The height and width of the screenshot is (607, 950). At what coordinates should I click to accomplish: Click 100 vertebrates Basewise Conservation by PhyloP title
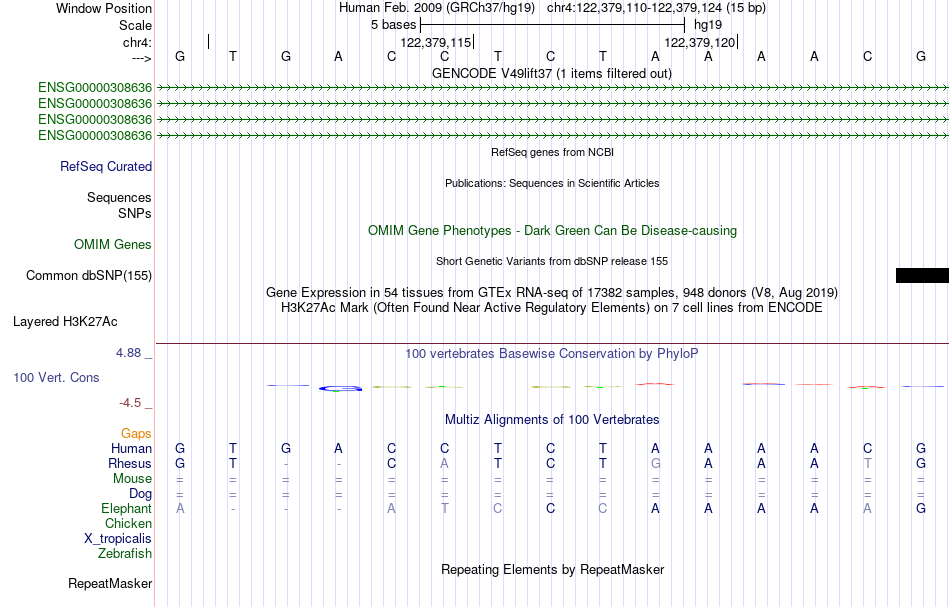tap(552, 354)
